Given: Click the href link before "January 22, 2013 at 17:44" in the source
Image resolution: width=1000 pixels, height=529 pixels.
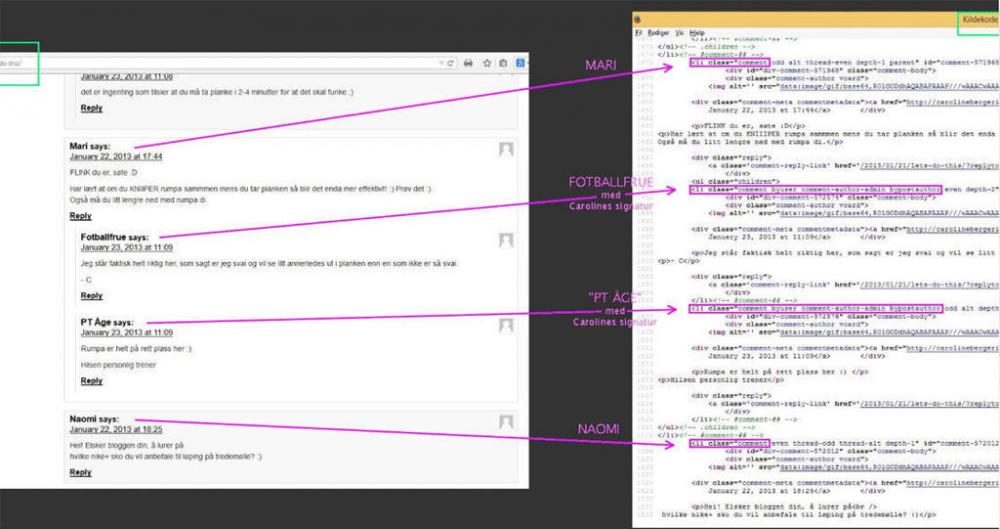Looking at the screenshot, I should [x=953, y=102].
